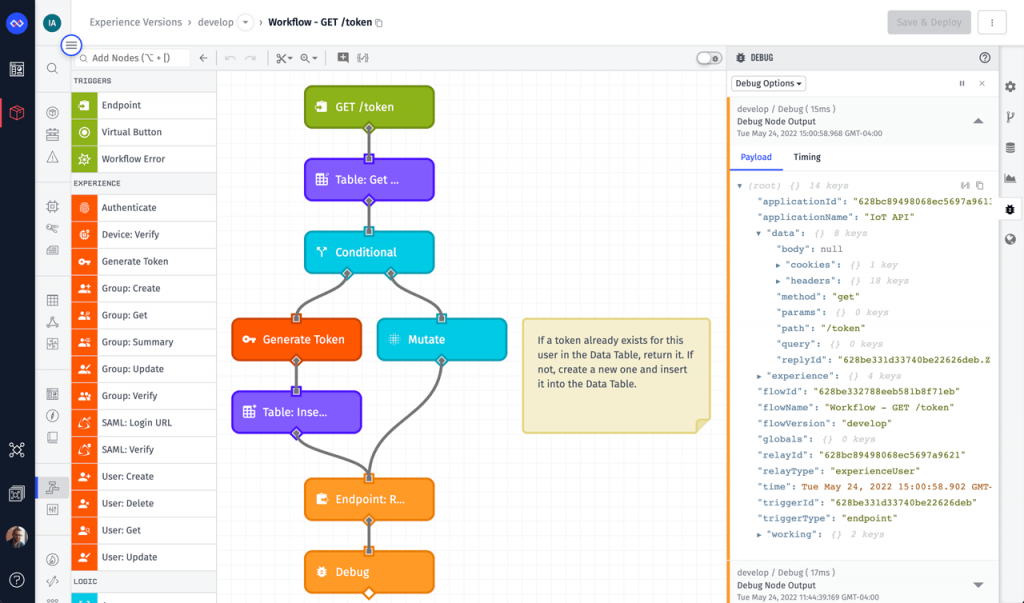
Task: Open the Experience Versions breadcrumb link
Action: 136,22
